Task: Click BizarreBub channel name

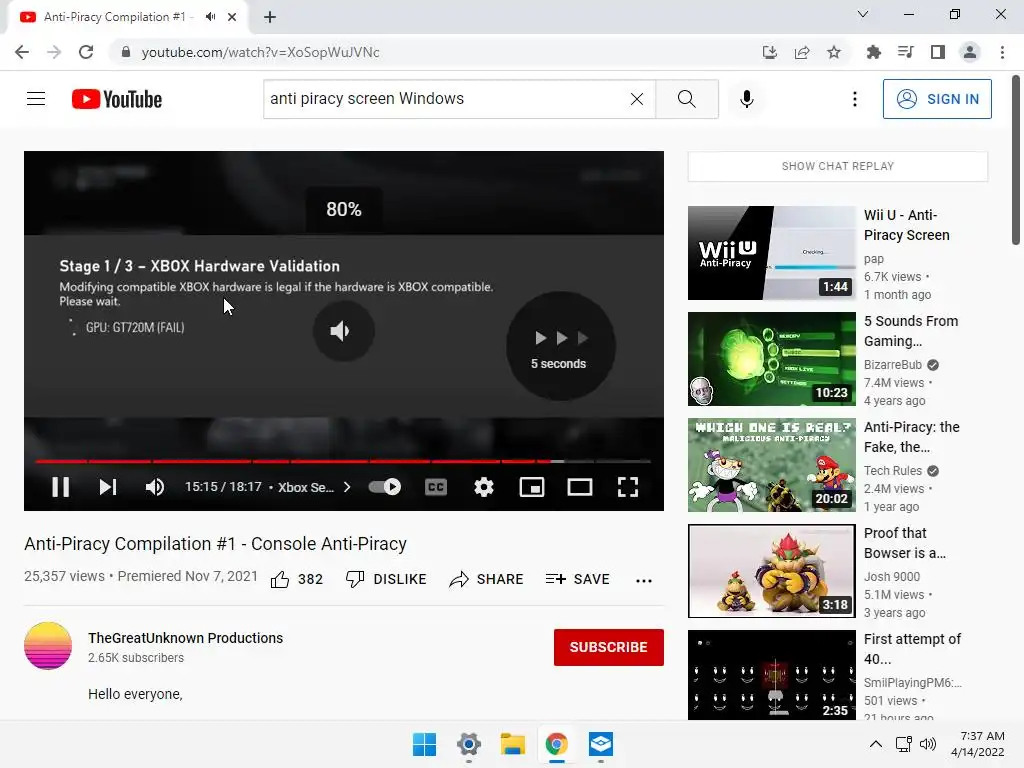Action: 893,364
